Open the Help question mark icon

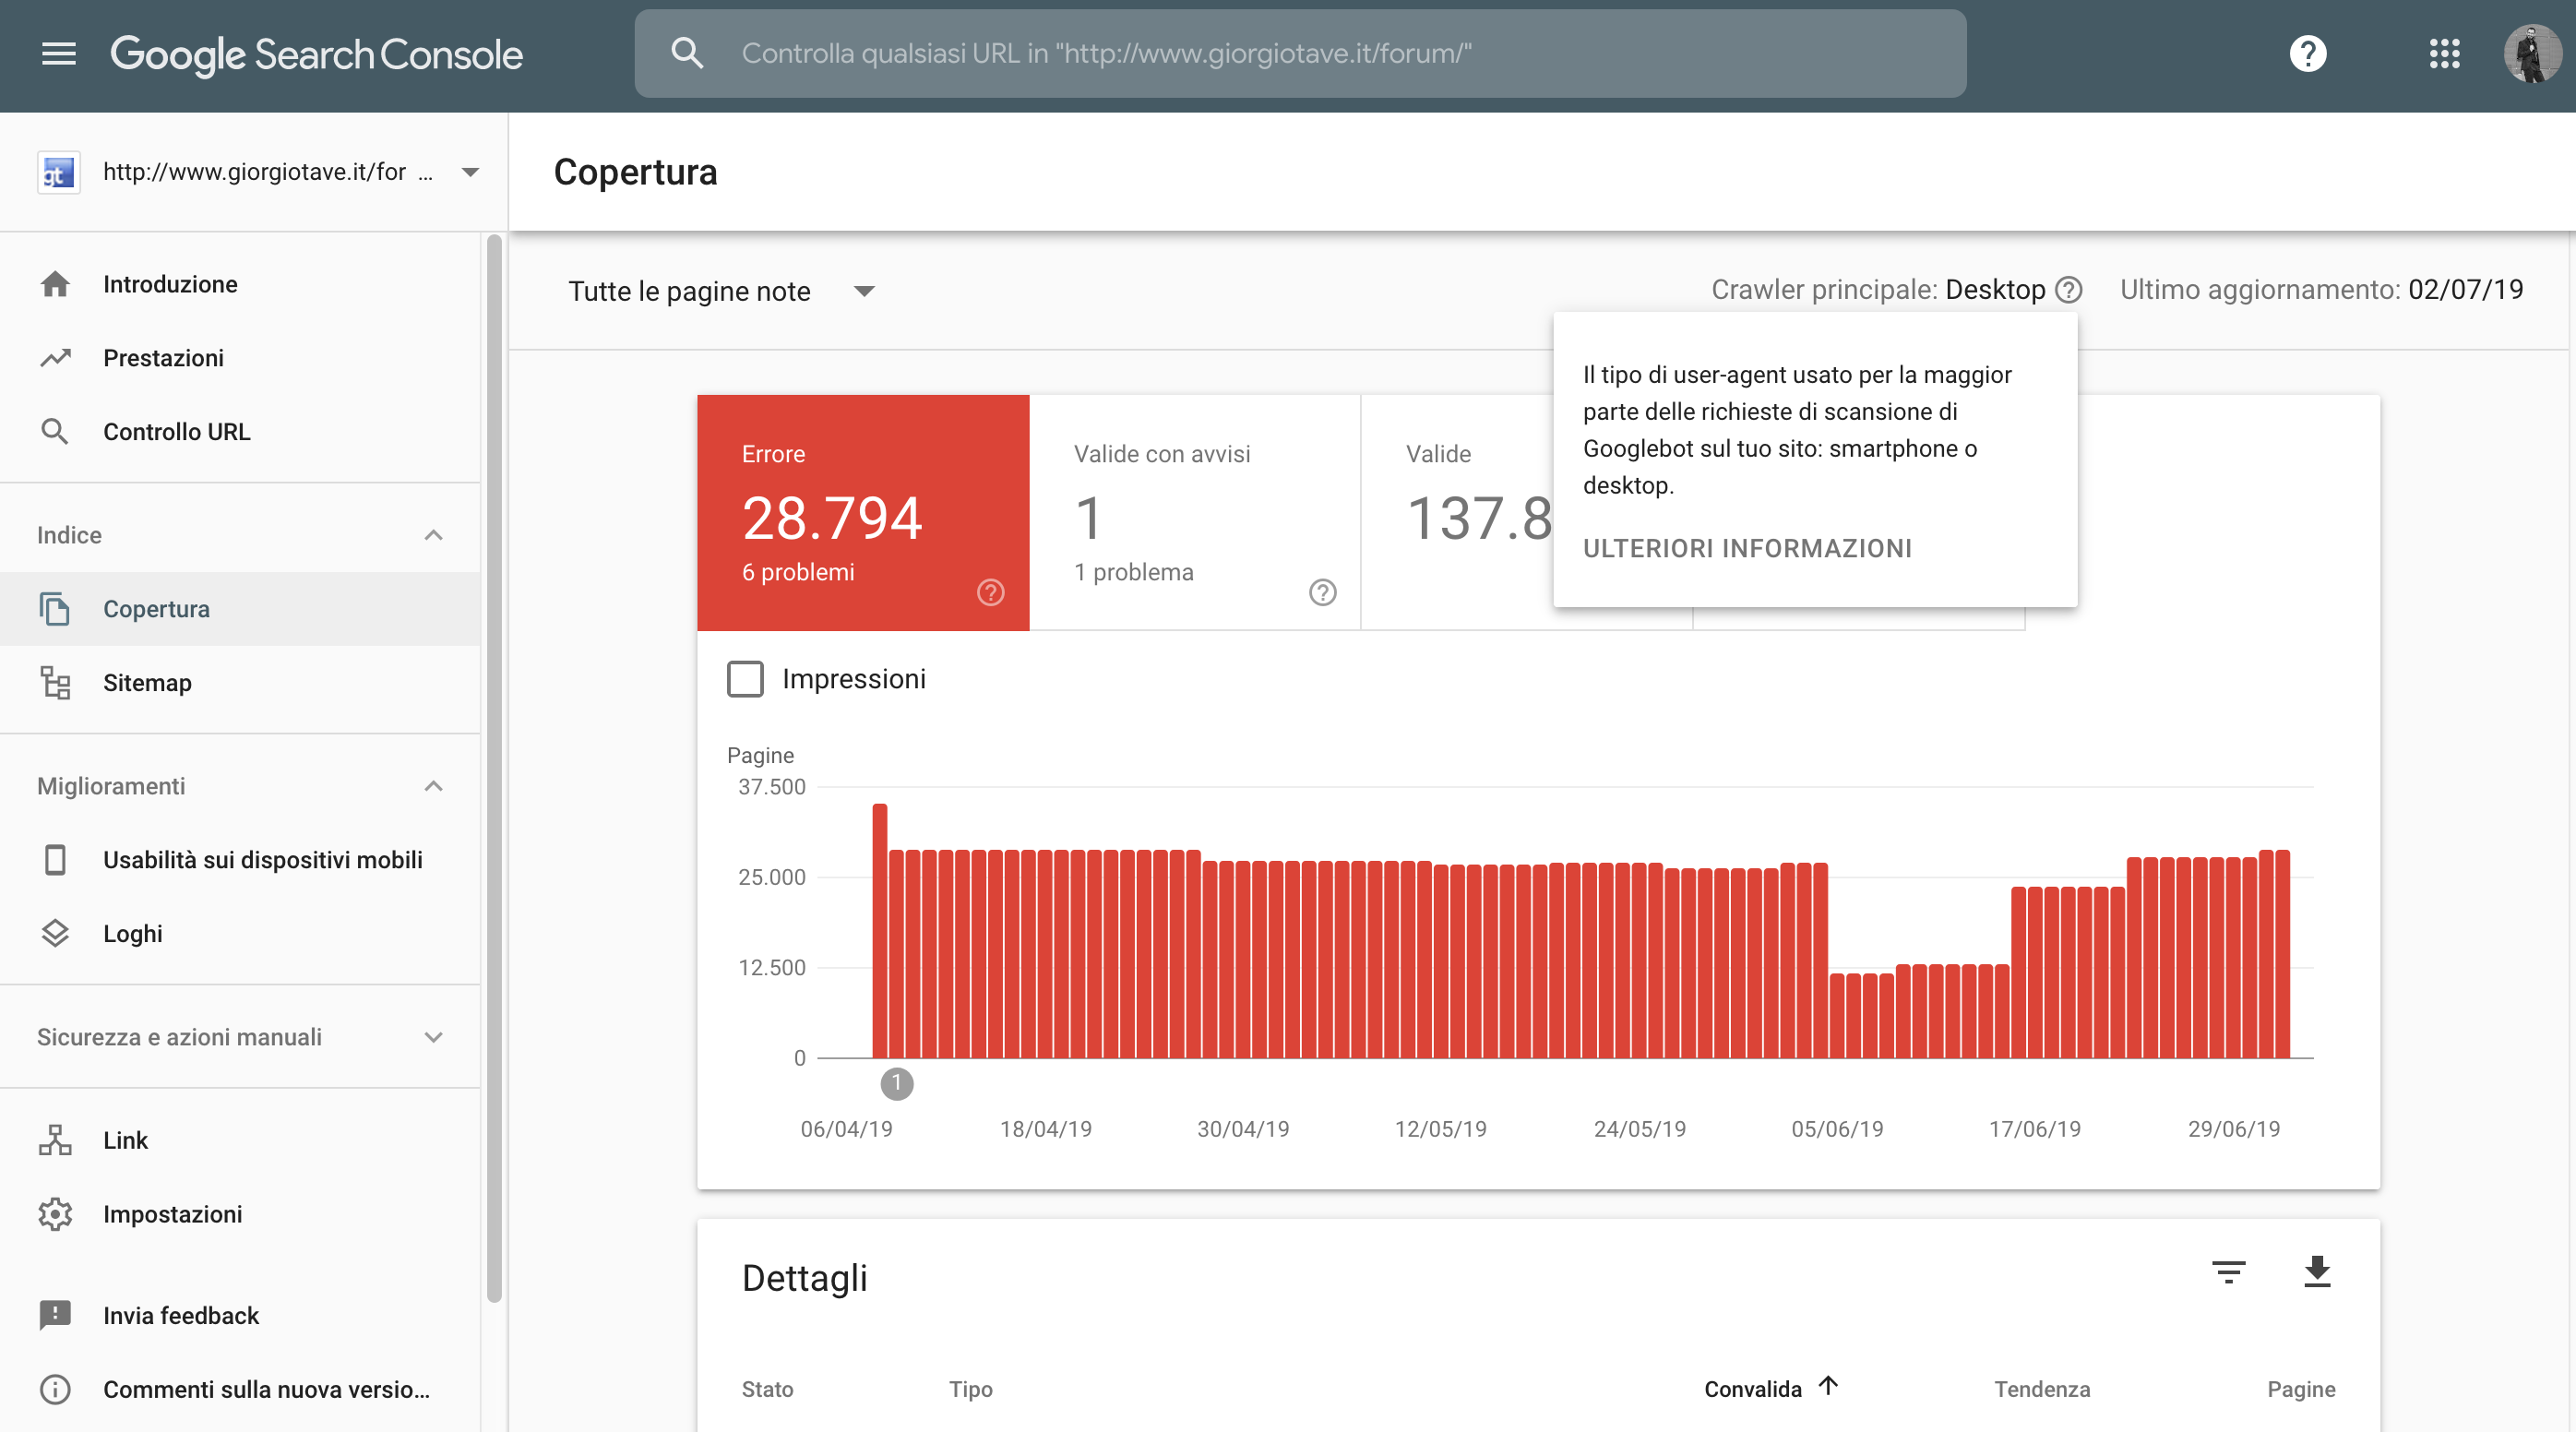coord(2307,54)
